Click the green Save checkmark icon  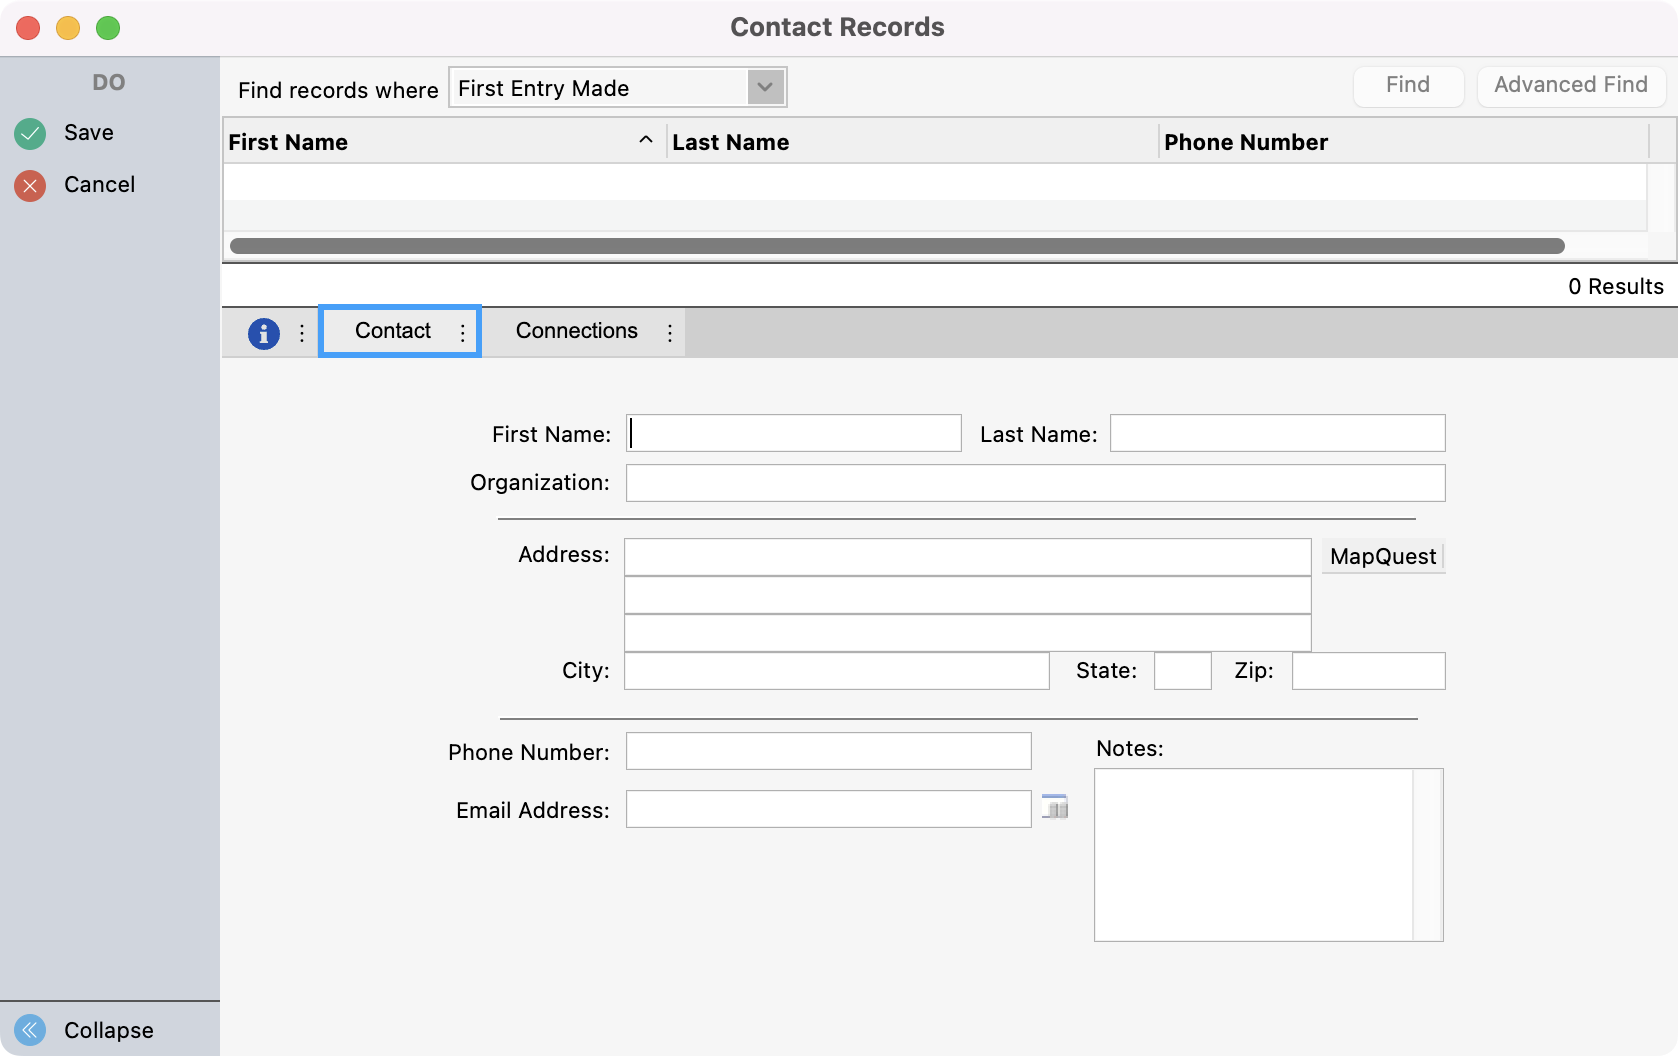click(30, 133)
